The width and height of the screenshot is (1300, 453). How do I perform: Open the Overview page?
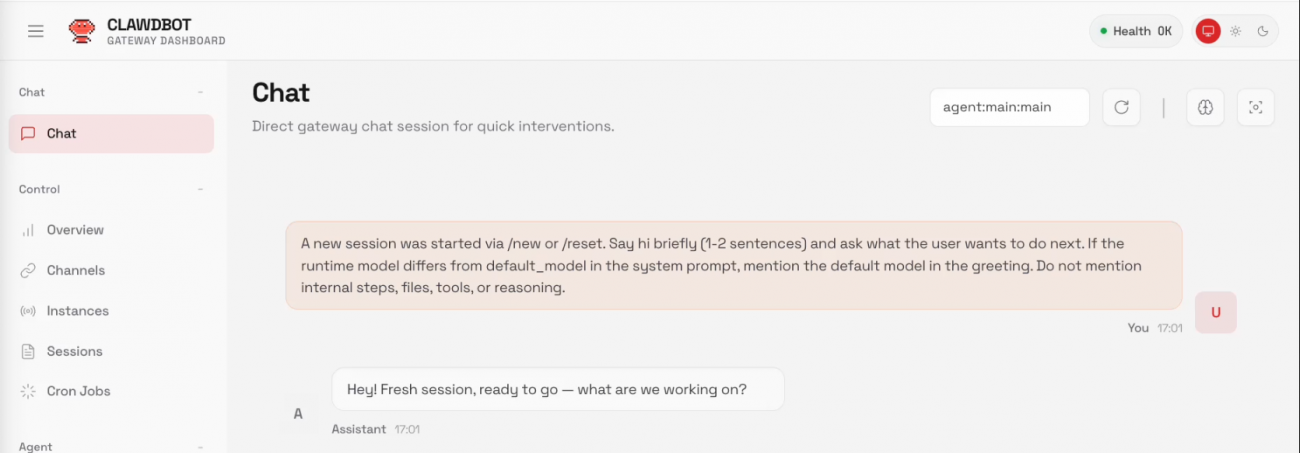tap(75, 230)
